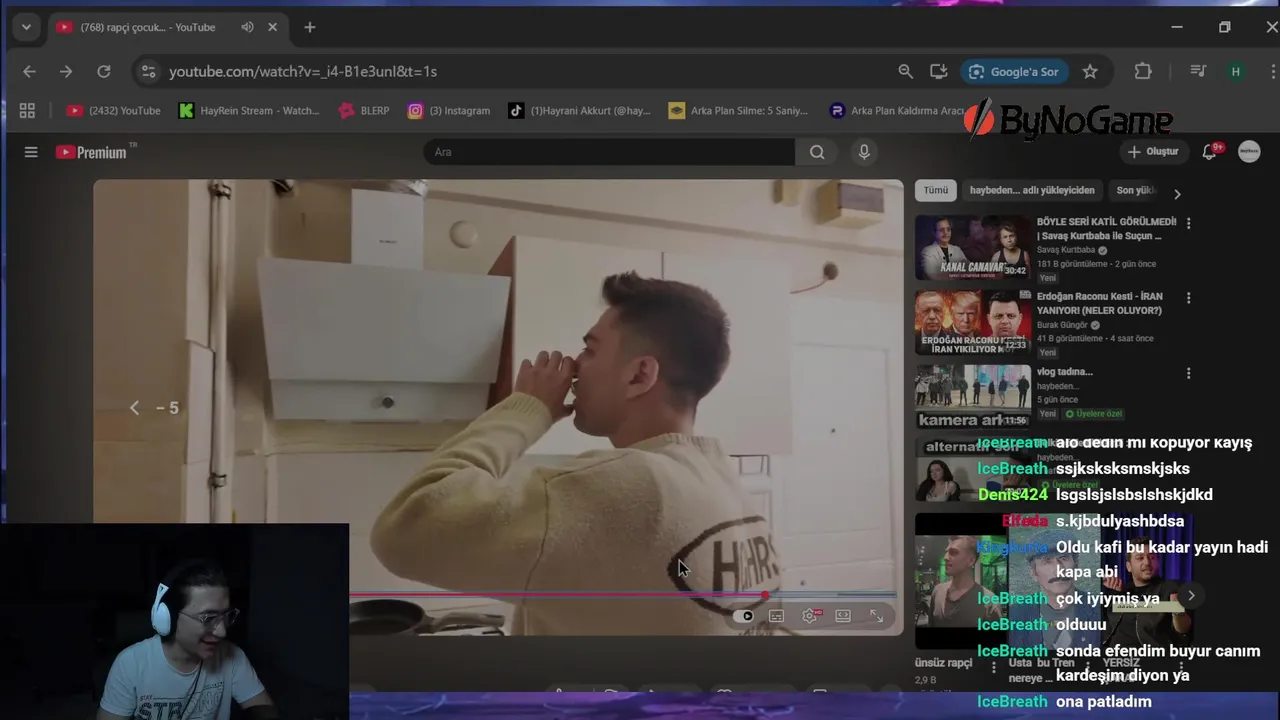Viewport: 1280px width, 720px height.
Task: Click the Google'a Sor button
Action: click(1015, 71)
